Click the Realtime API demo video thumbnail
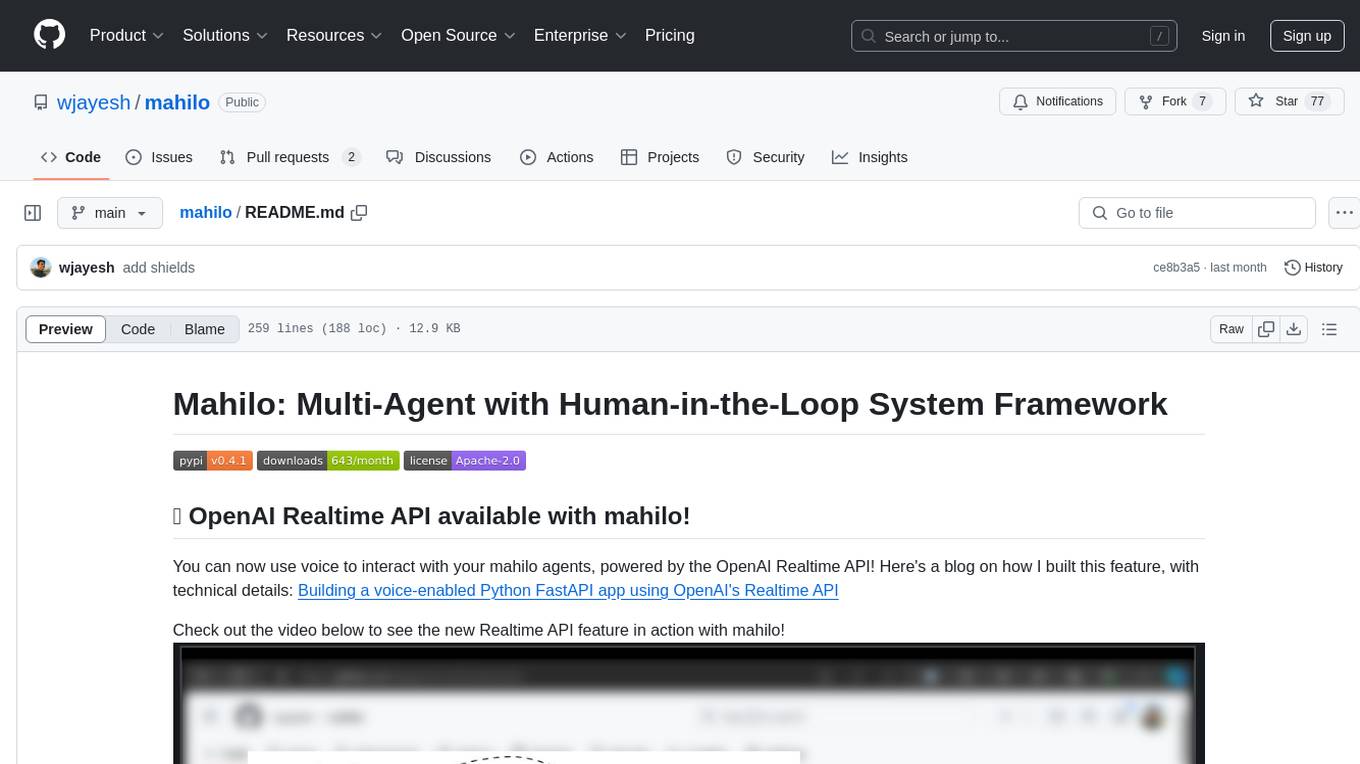The image size is (1360, 764). coord(688,703)
